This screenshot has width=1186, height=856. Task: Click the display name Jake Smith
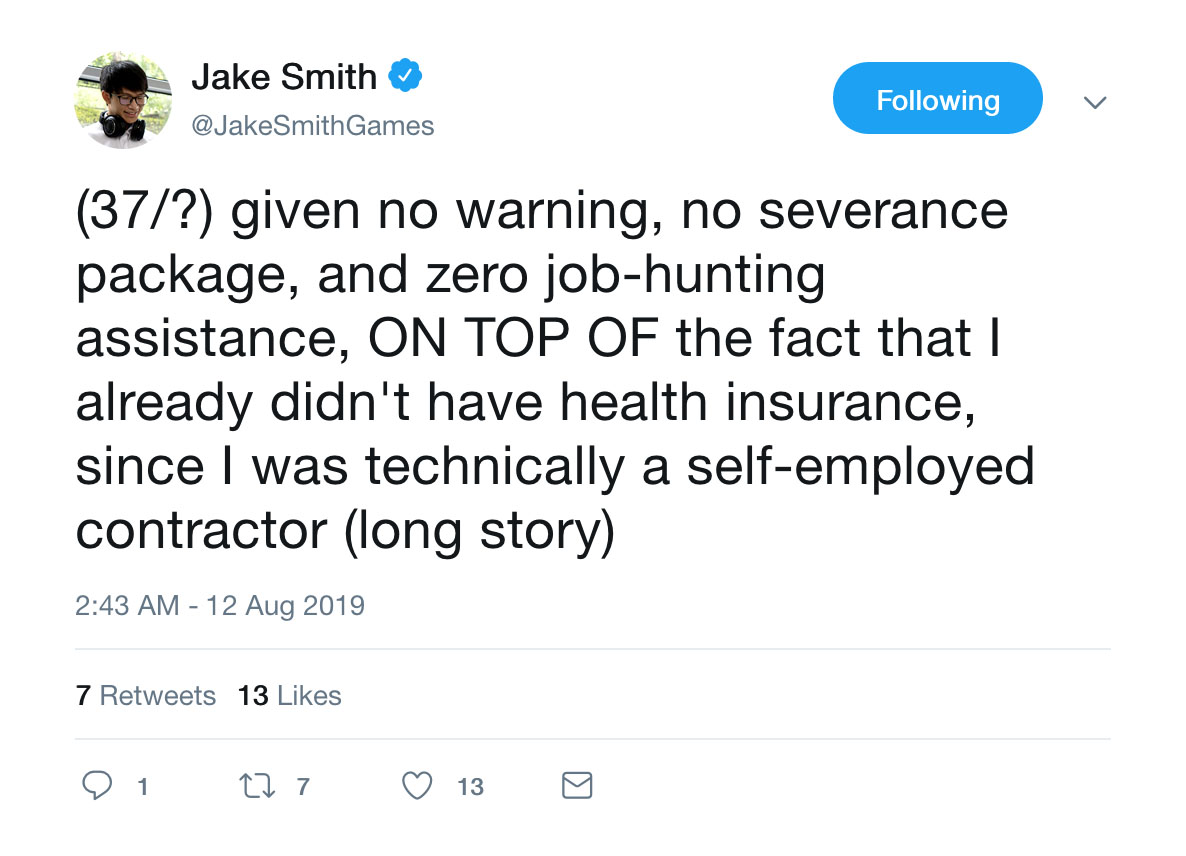click(x=284, y=77)
